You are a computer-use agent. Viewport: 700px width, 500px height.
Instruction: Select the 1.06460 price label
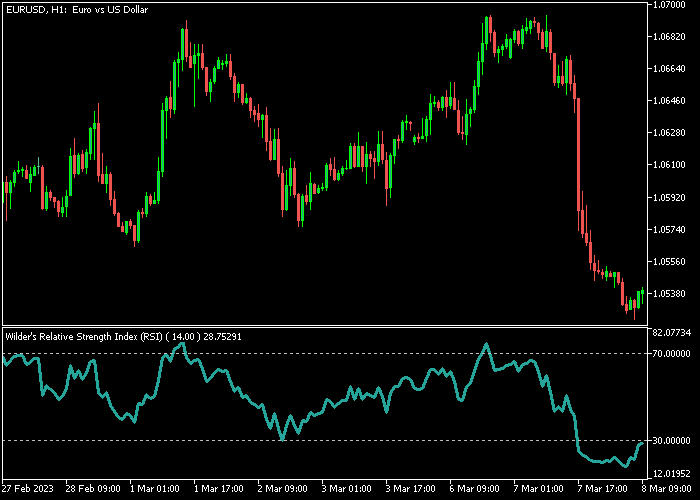pos(669,101)
